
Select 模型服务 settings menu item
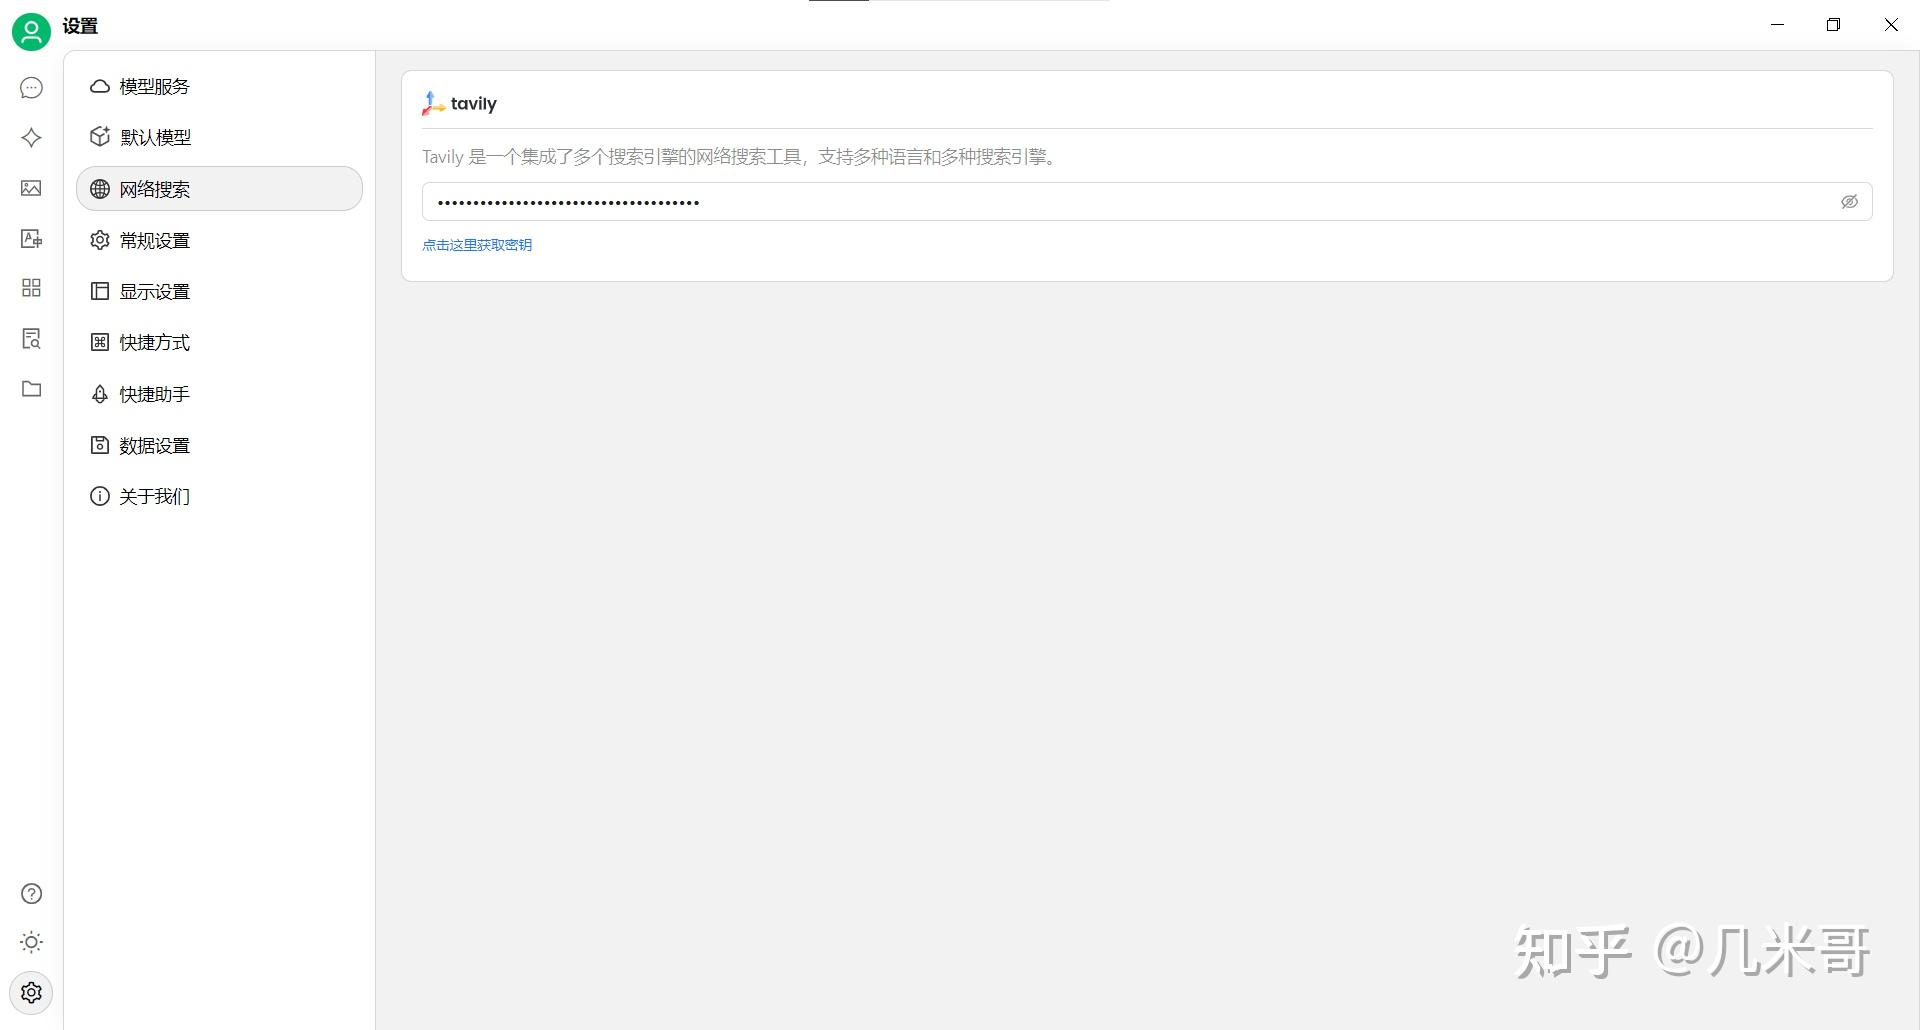(219, 86)
